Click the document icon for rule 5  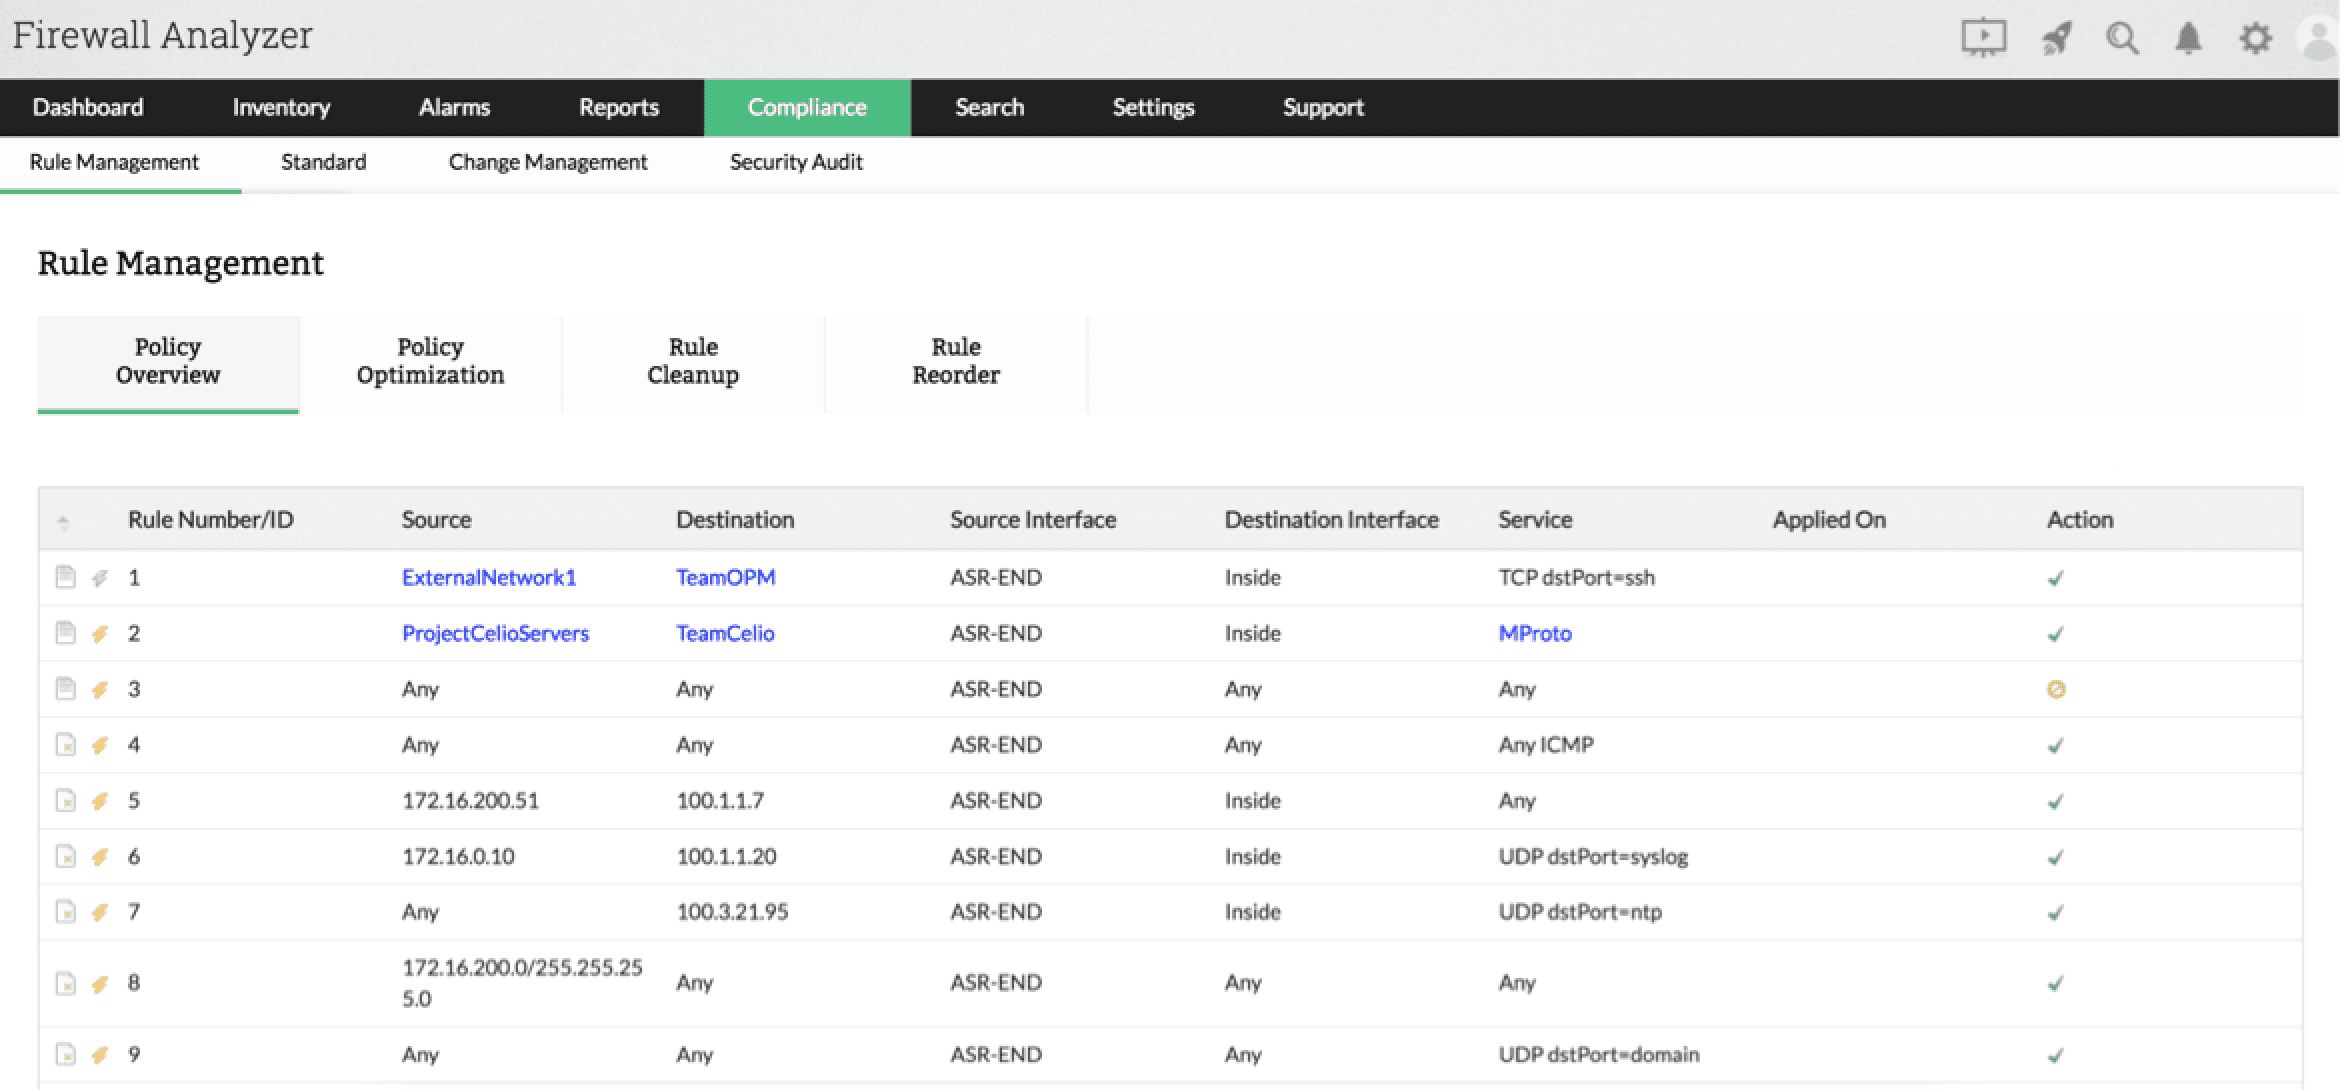pos(65,801)
